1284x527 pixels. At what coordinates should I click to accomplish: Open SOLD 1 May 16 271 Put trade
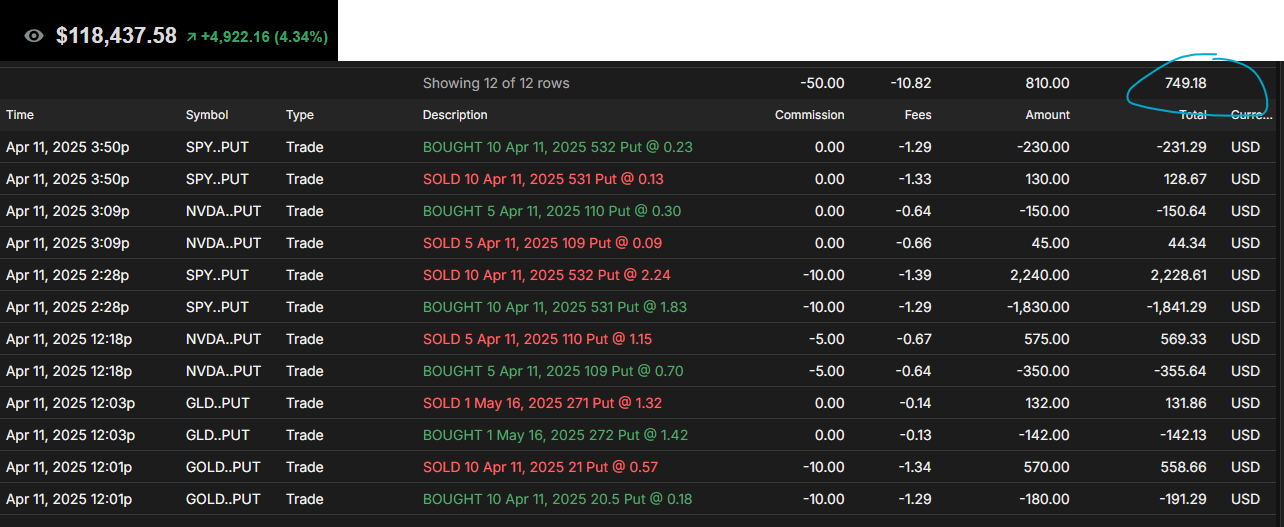click(x=542, y=403)
